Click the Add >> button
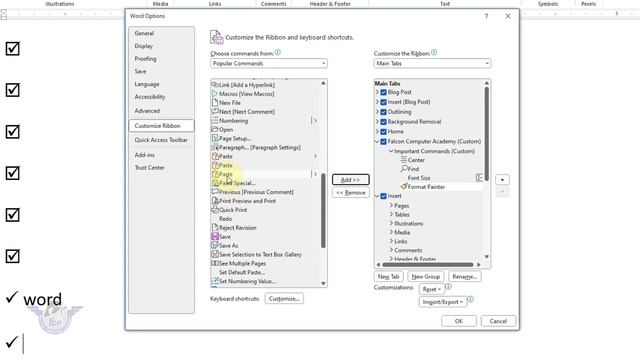640x360 pixels. click(351, 180)
